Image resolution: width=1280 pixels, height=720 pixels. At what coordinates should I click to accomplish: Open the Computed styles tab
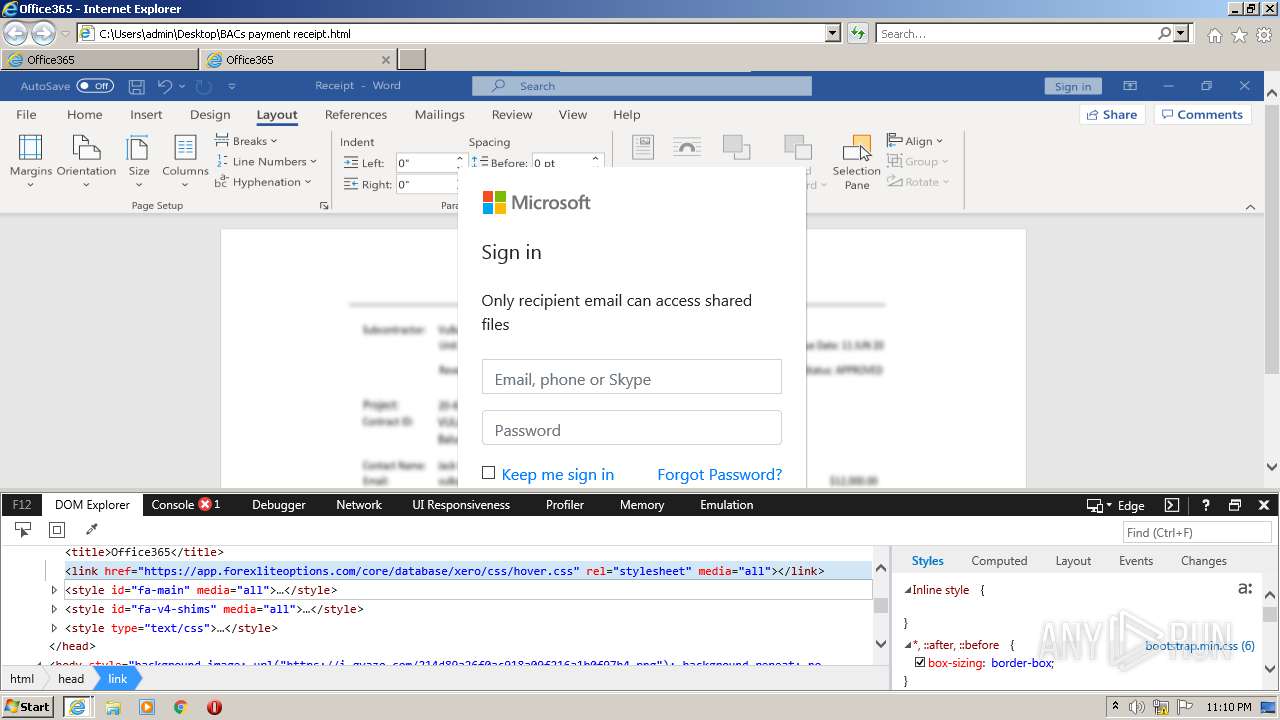(x=999, y=561)
